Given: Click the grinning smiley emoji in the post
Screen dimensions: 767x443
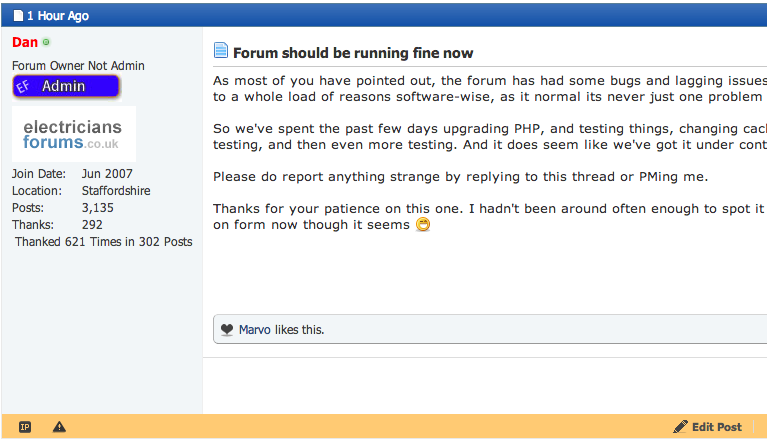Looking at the screenshot, I should coord(423,224).
